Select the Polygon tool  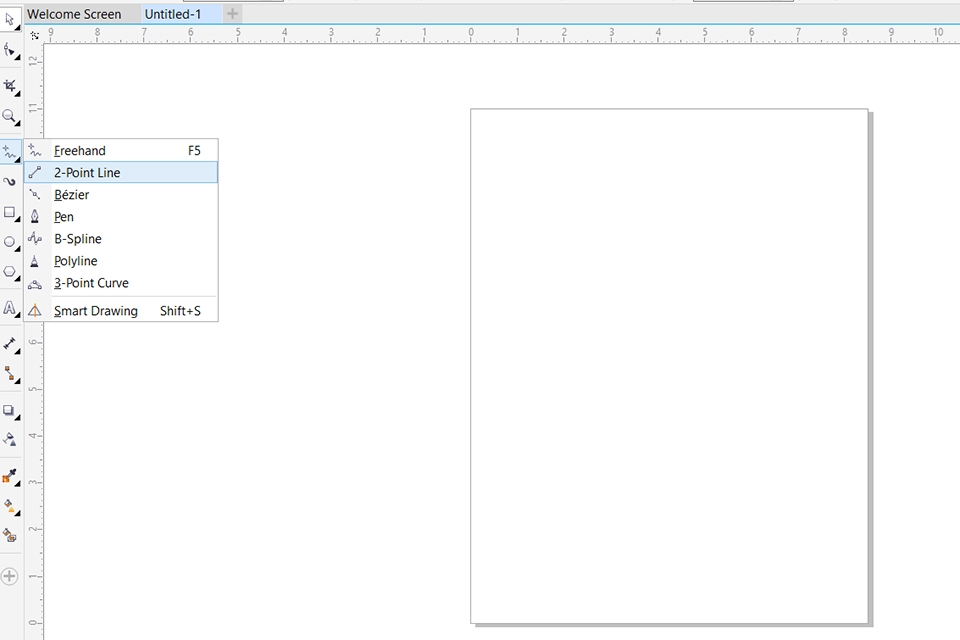10,271
